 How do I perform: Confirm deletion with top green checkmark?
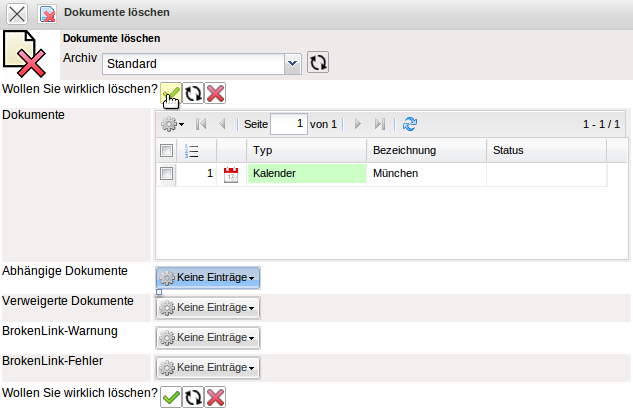point(171,94)
